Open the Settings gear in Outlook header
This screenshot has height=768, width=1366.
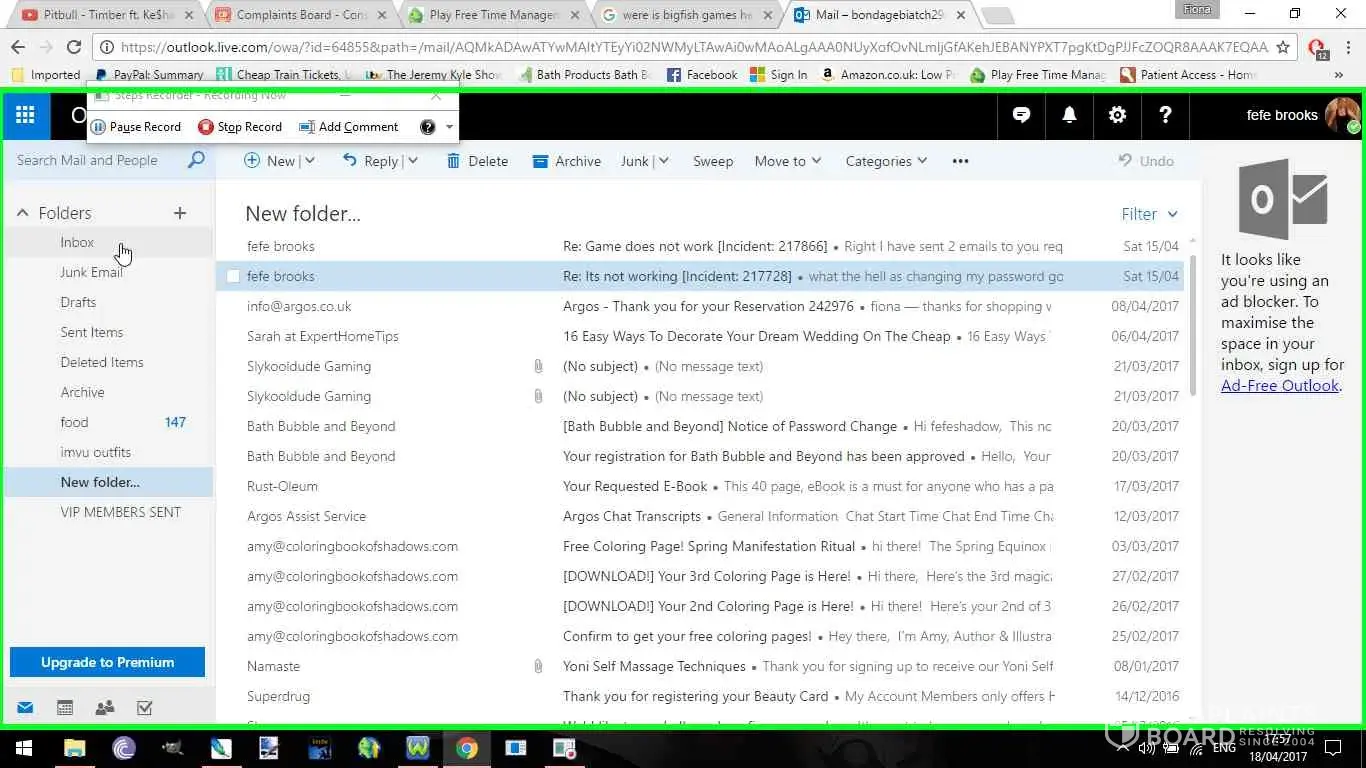(x=1117, y=115)
